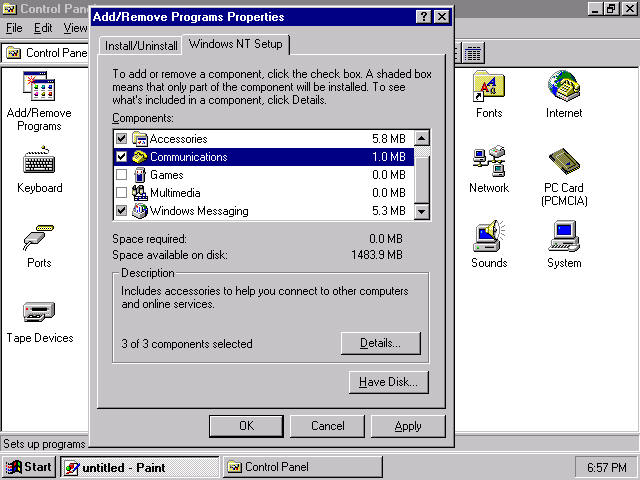Switch to the Install/Uninstall tab
This screenshot has height=480, width=640.
tap(141, 46)
